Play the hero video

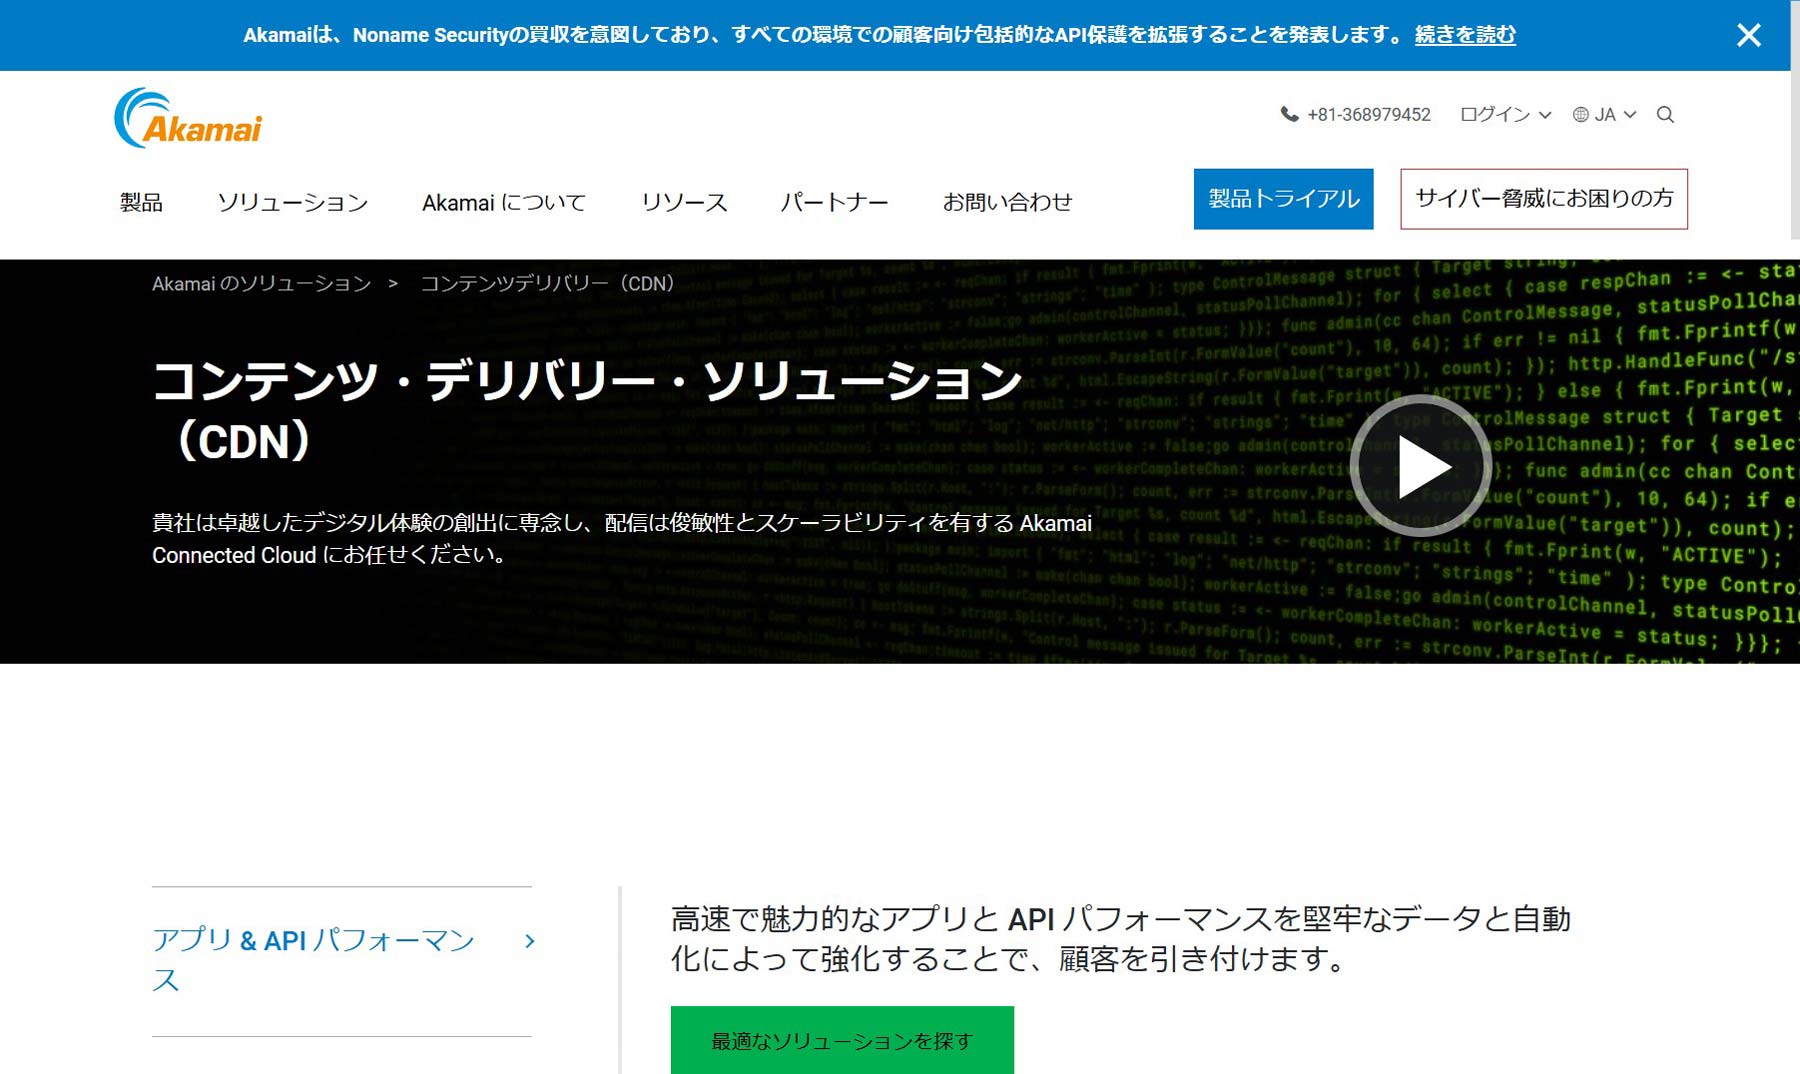click(x=1421, y=466)
